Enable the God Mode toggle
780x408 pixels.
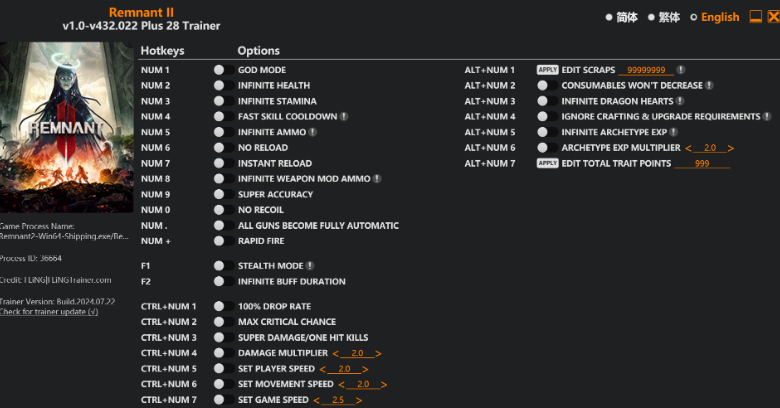(x=223, y=70)
